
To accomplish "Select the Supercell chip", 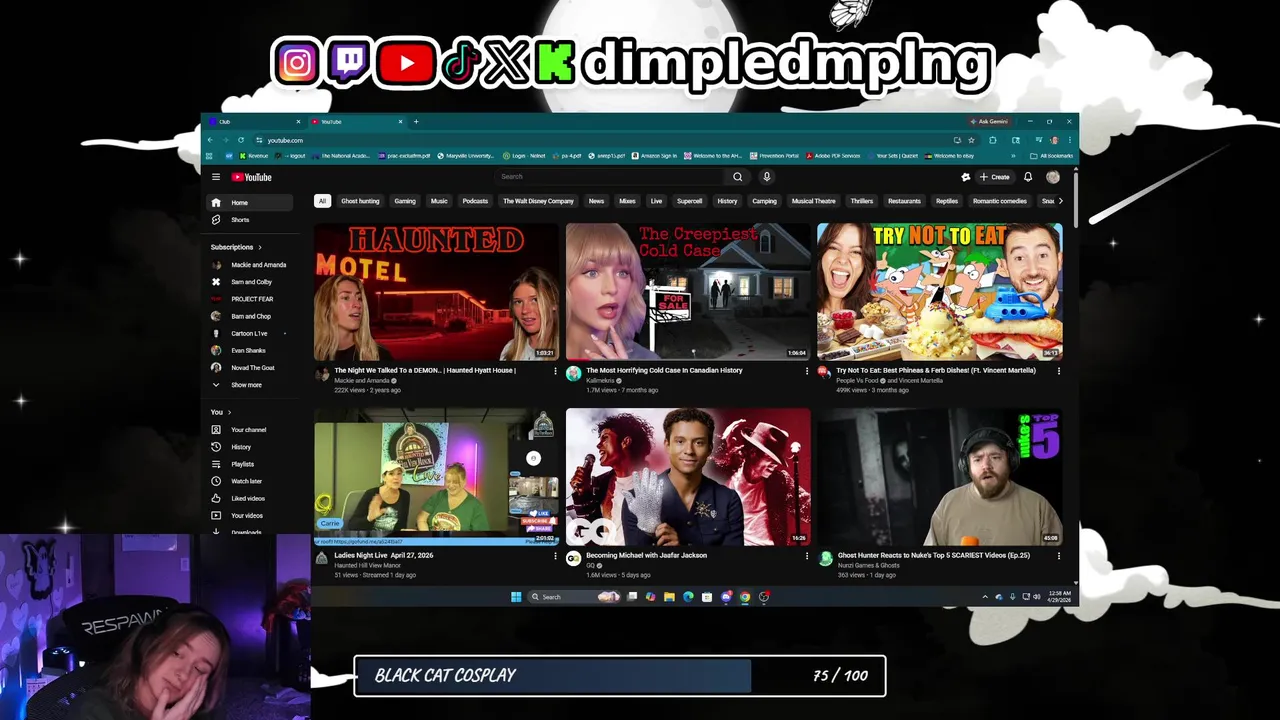I will coord(689,201).
